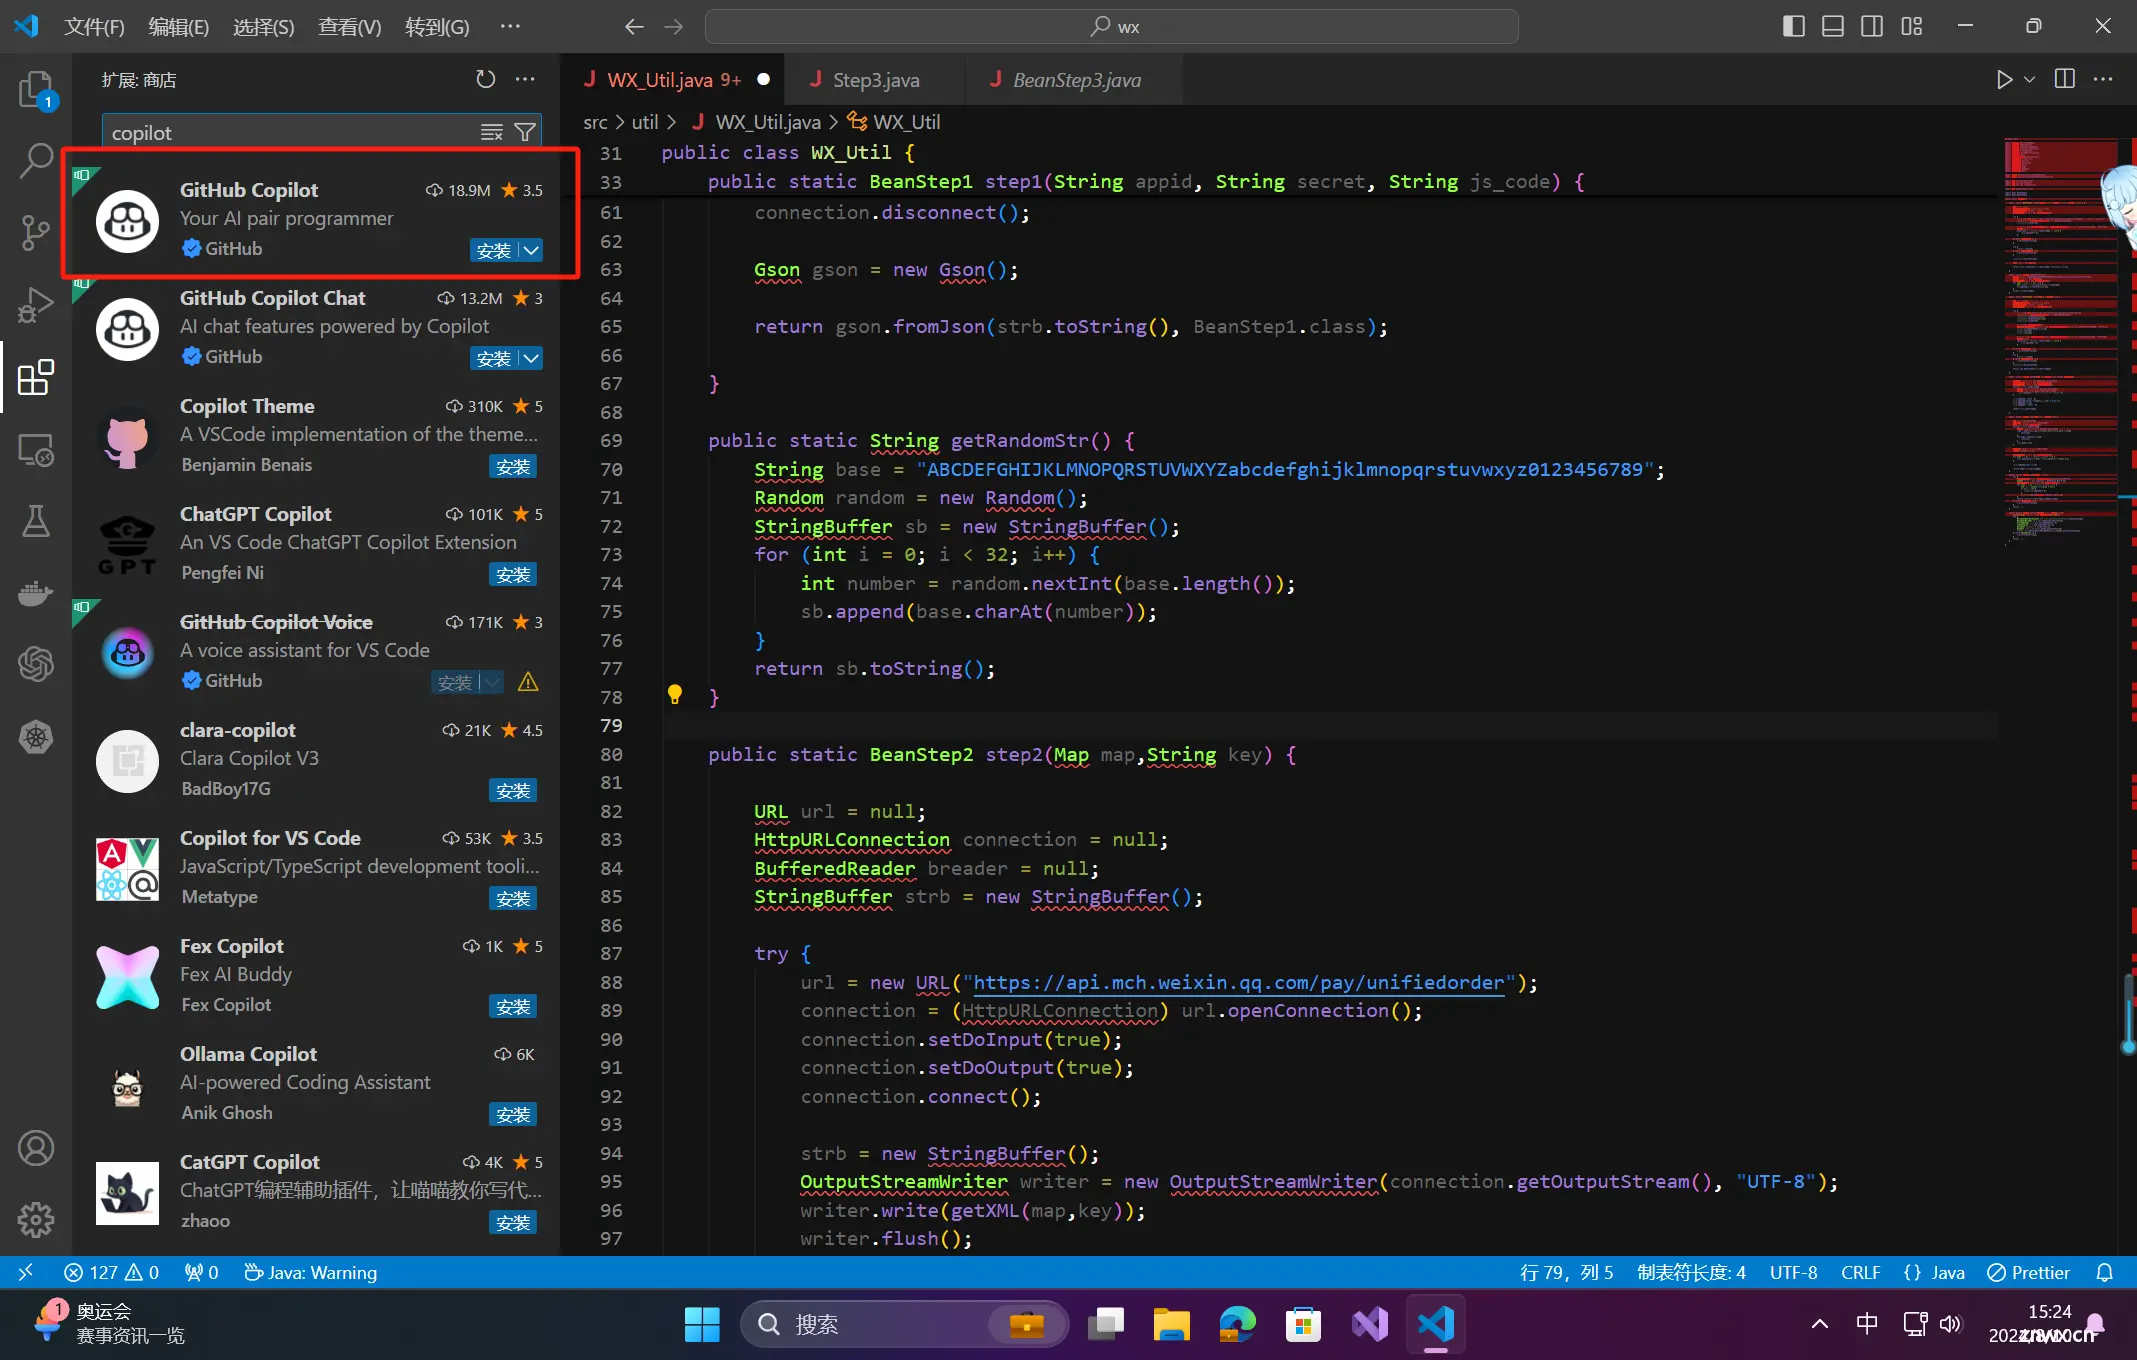
Task: Show problems via 127 errors indicator
Action: click(110, 1272)
